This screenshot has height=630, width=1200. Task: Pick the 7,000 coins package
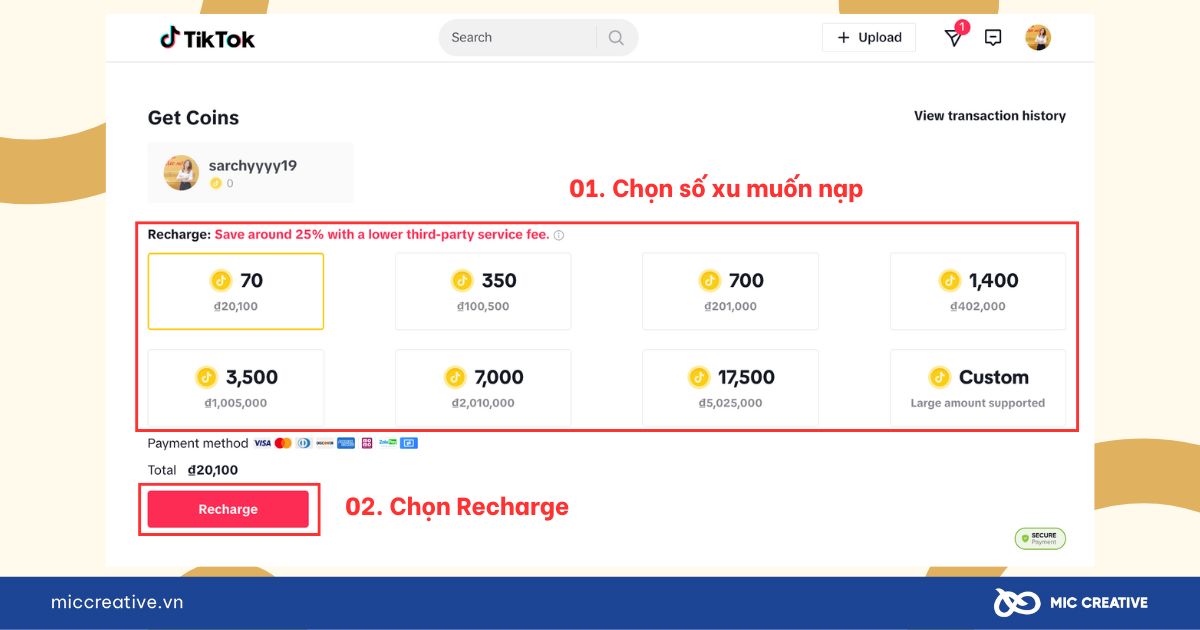[483, 388]
